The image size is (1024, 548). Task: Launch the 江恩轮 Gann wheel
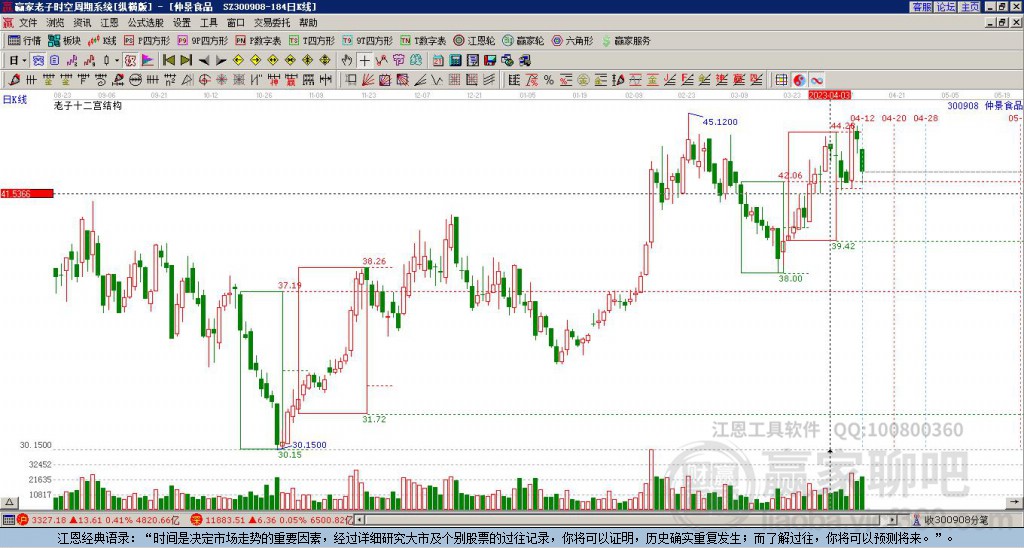tap(473, 40)
